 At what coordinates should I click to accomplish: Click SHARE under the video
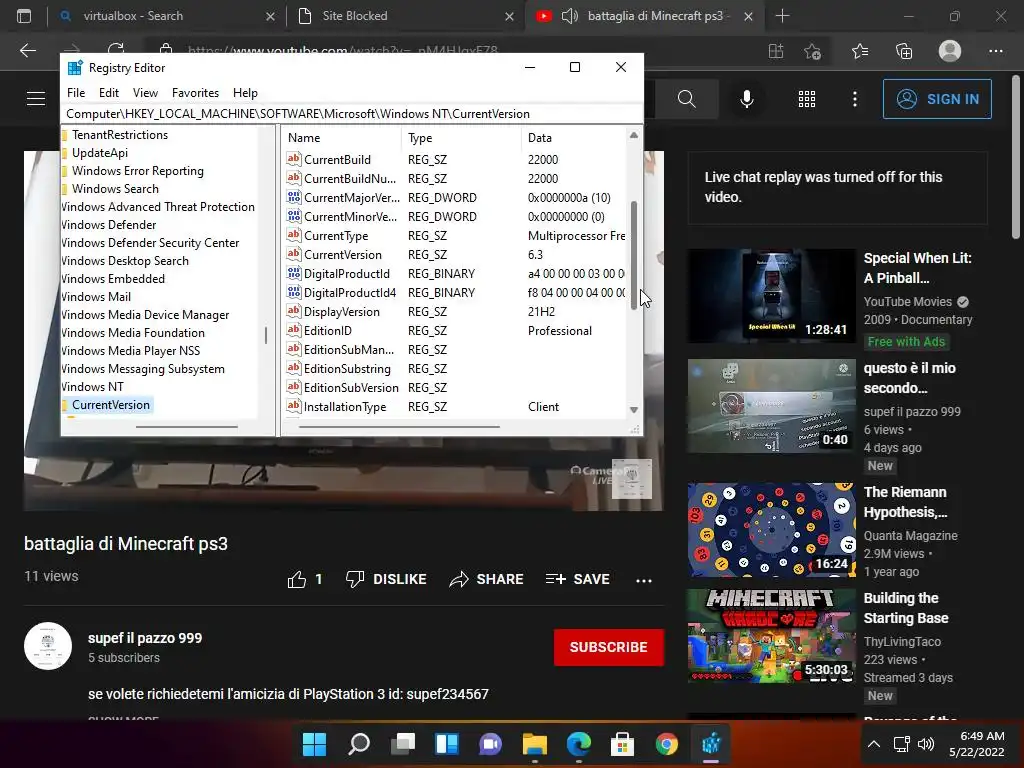tap(487, 579)
